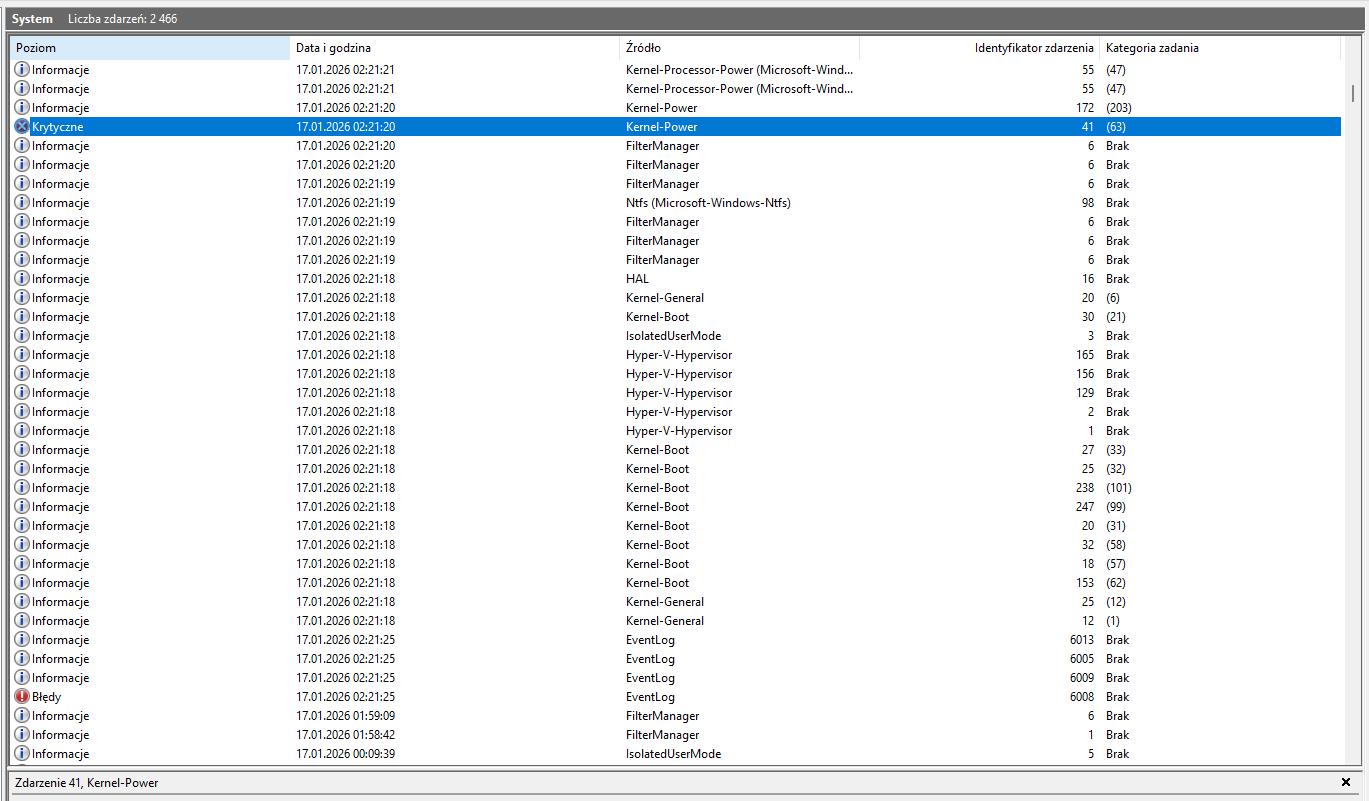Click the Kategoria zadania column header
The height and width of the screenshot is (801, 1369).
(1218, 48)
